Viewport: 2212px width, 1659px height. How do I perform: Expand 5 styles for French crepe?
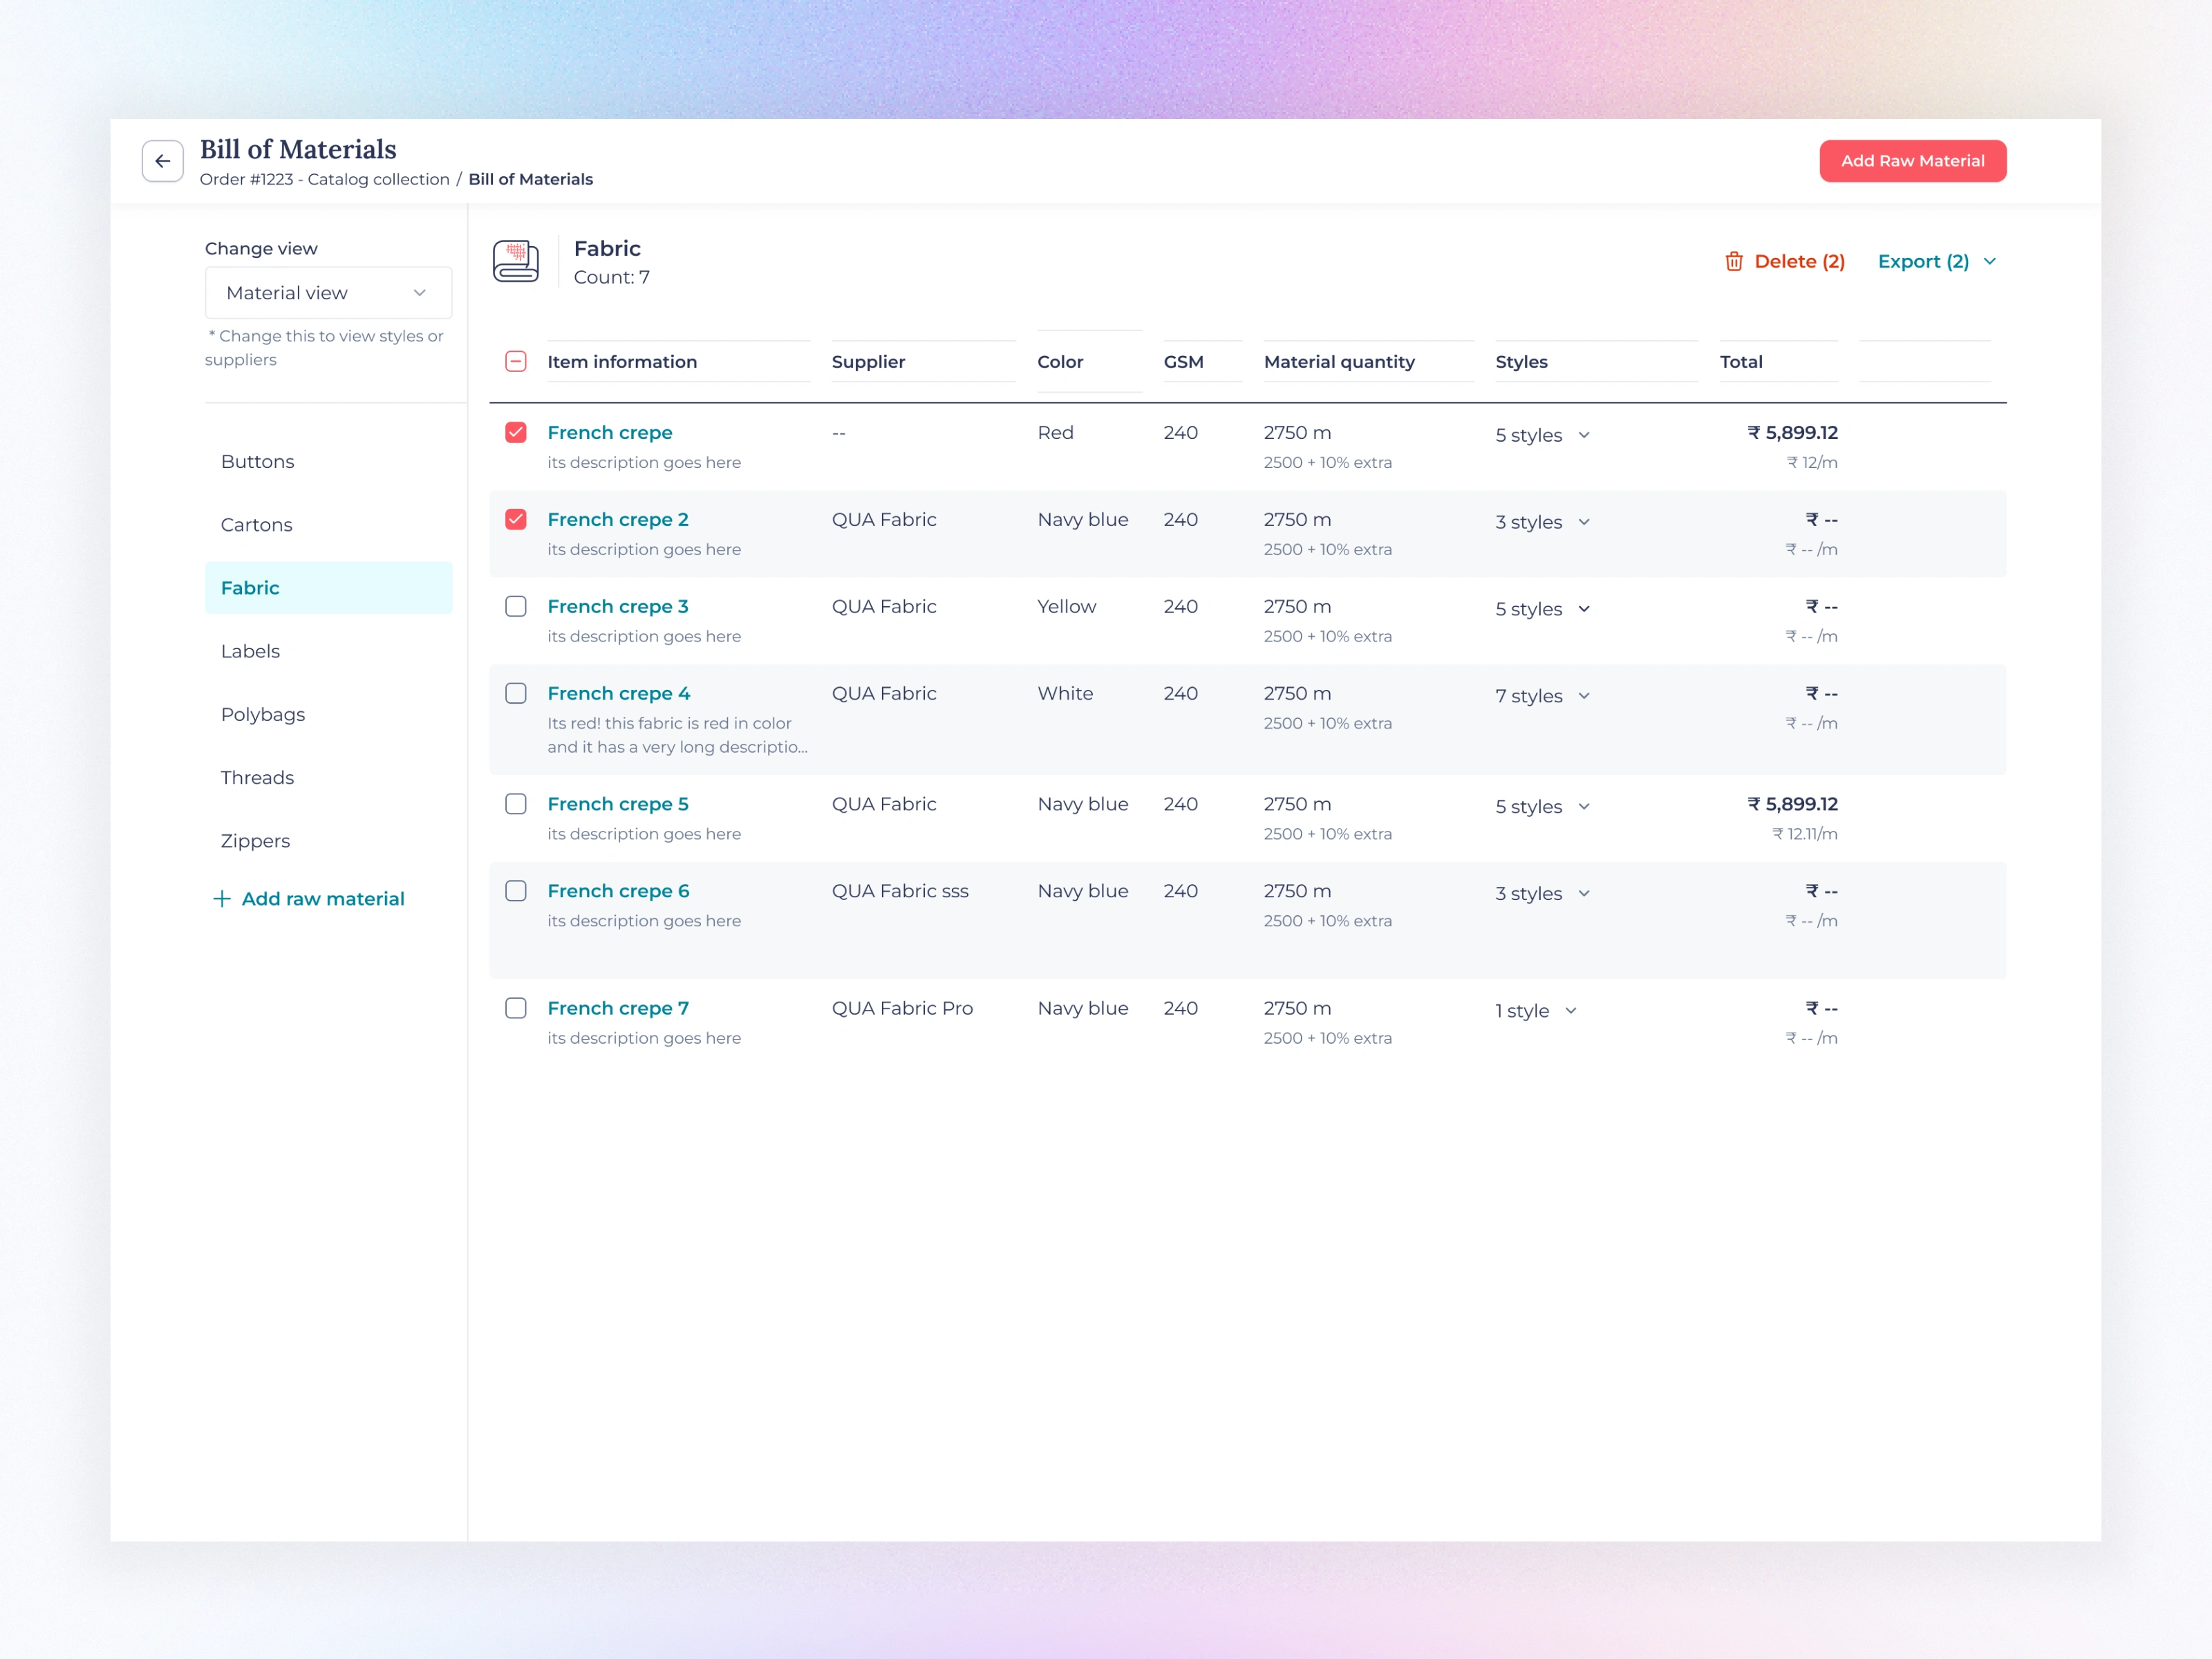1583,435
